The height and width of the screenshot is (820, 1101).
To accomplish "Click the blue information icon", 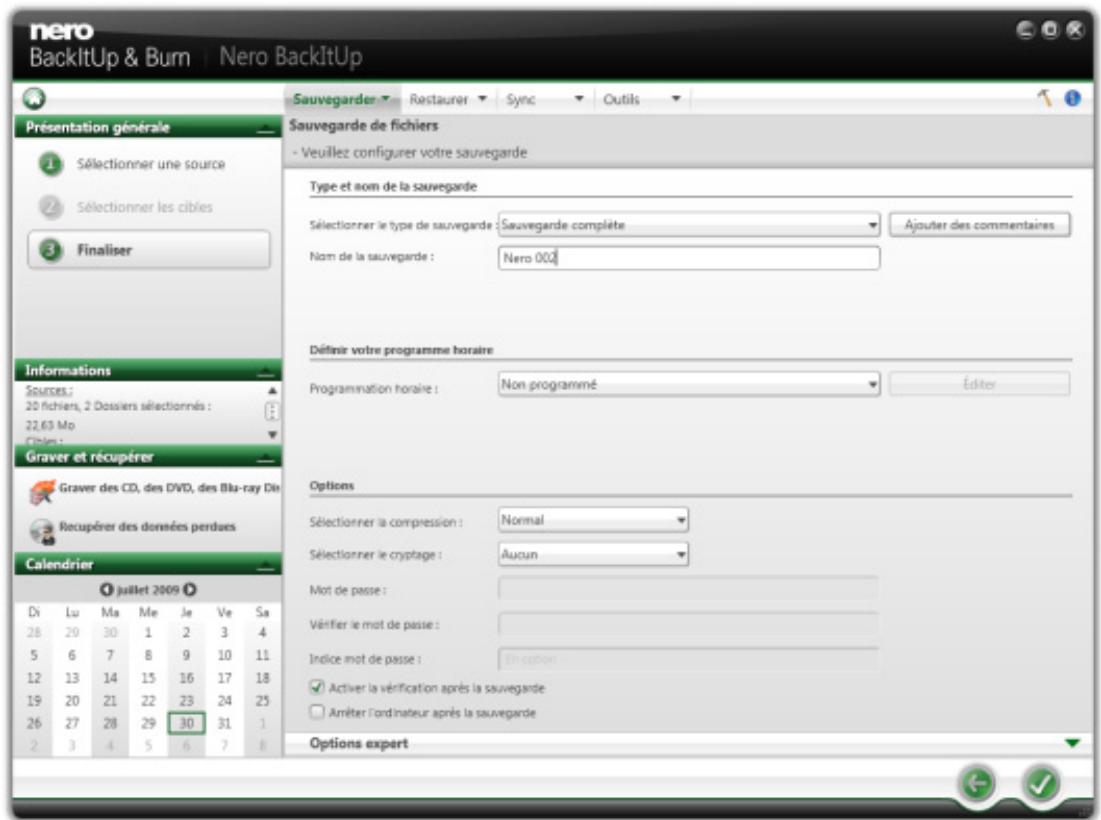I will pos(1072,98).
